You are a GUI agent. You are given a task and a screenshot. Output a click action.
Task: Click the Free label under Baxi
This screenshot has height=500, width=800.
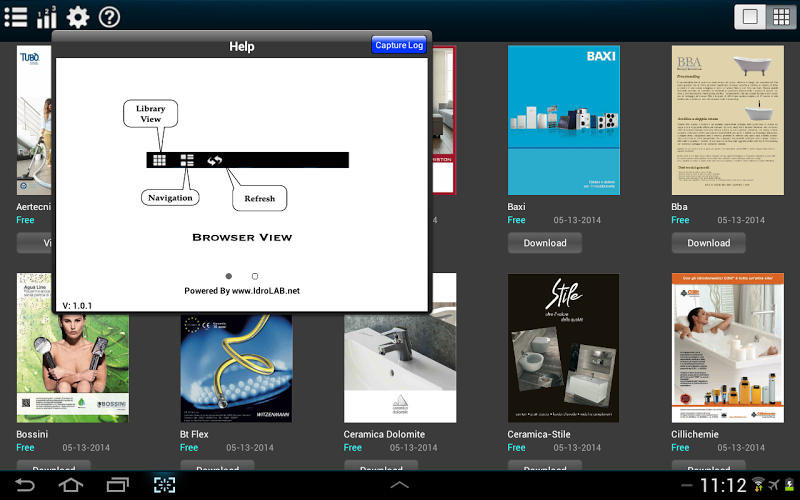point(516,220)
